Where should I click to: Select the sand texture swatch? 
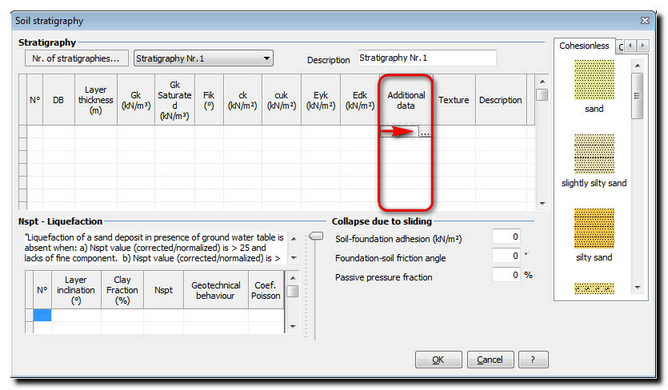click(x=594, y=80)
